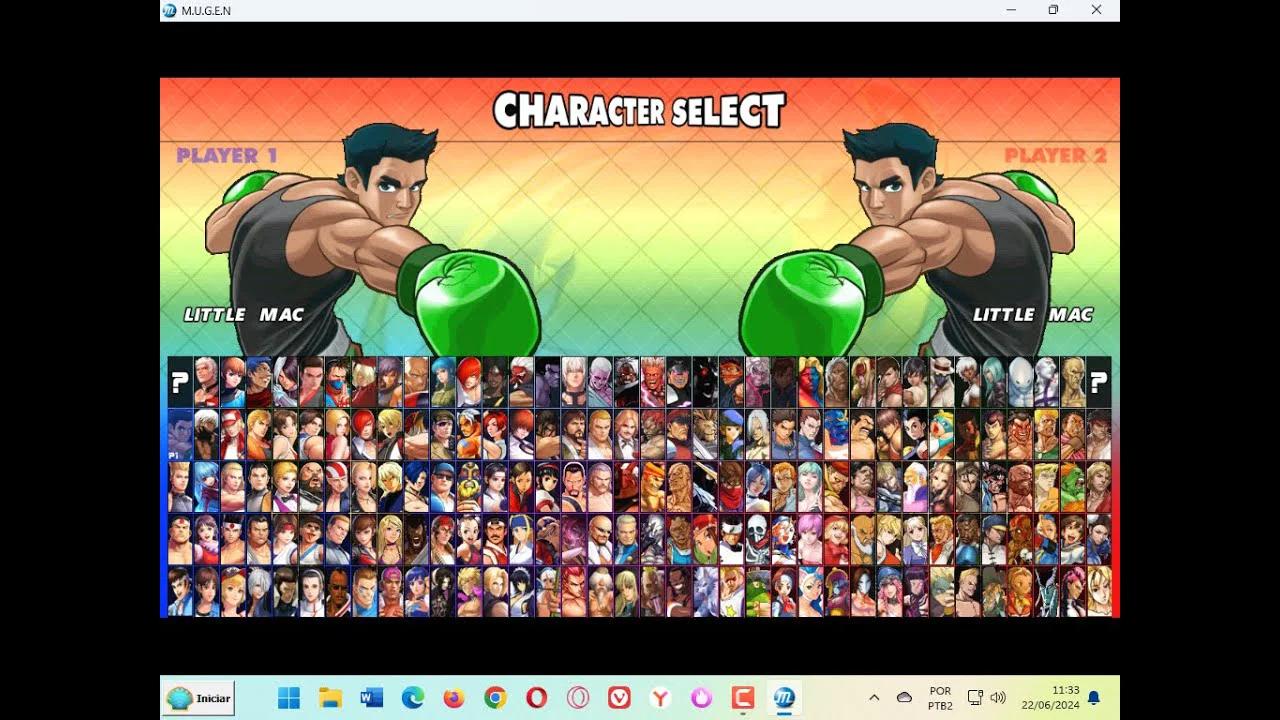Expand the hidden system tray icons
The width and height of the screenshot is (1280, 720).
pyautogui.click(x=873, y=698)
